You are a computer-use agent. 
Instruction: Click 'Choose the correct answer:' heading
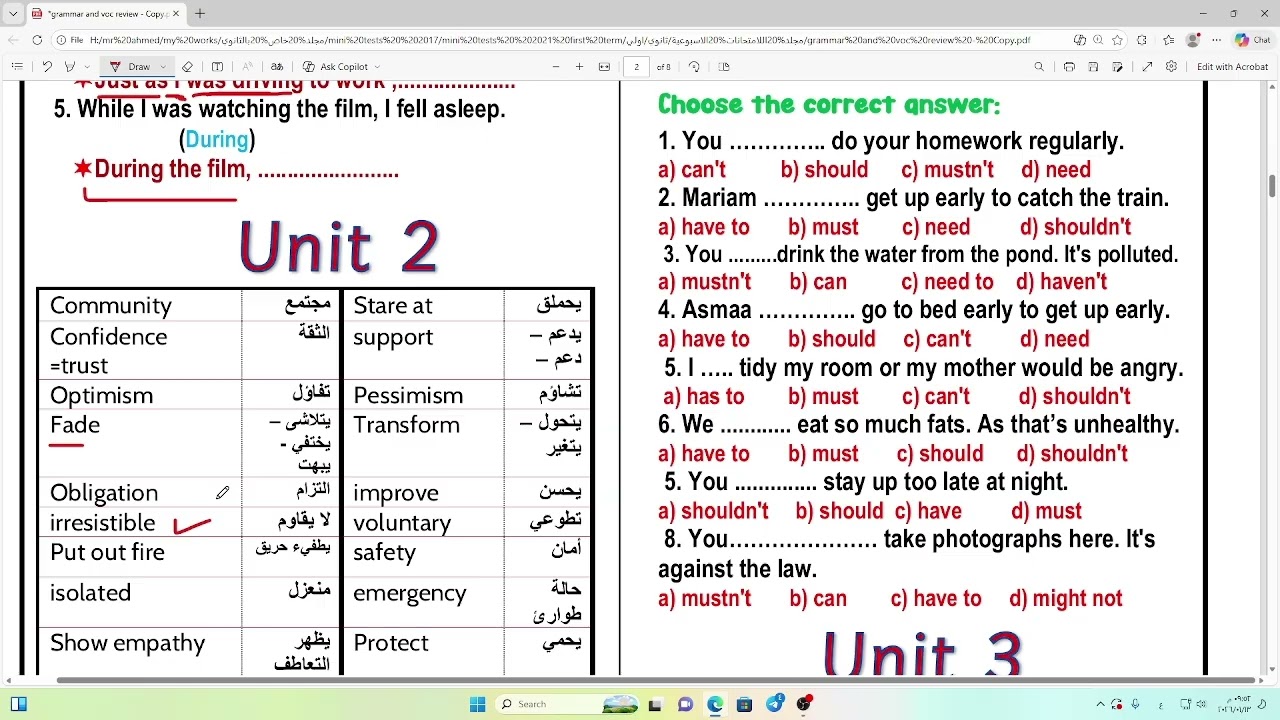(829, 105)
